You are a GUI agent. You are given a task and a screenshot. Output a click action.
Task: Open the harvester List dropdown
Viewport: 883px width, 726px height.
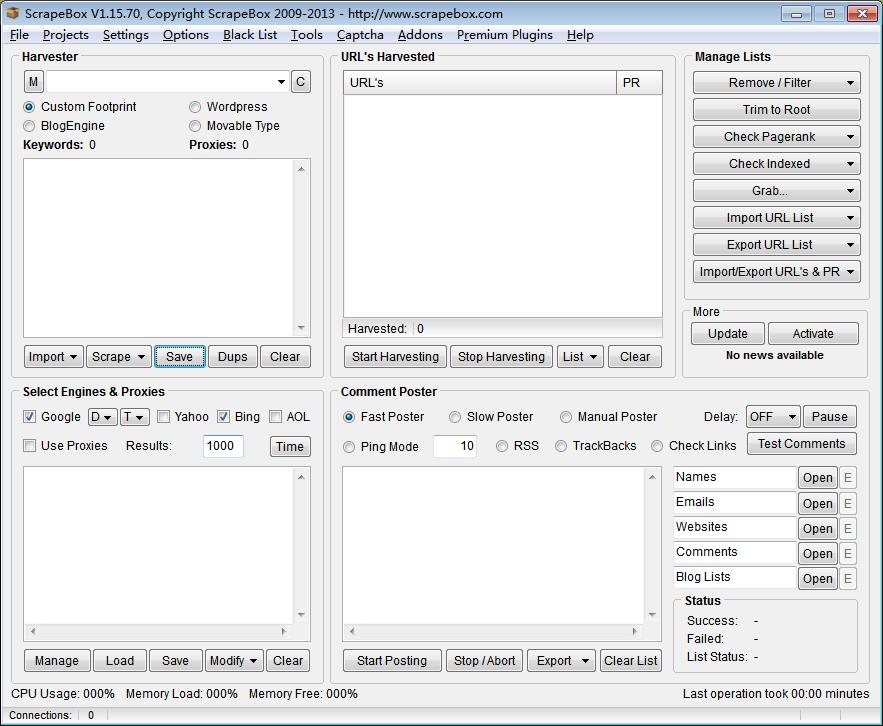pos(580,357)
